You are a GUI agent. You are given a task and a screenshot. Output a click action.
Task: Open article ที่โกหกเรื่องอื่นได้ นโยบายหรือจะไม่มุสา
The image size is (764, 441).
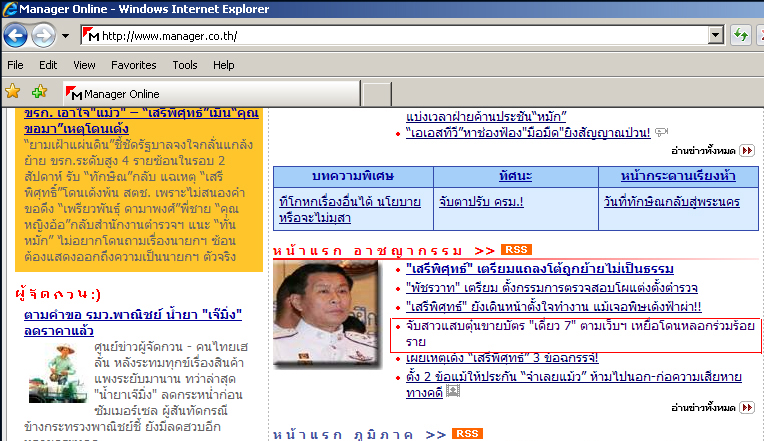pos(350,210)
